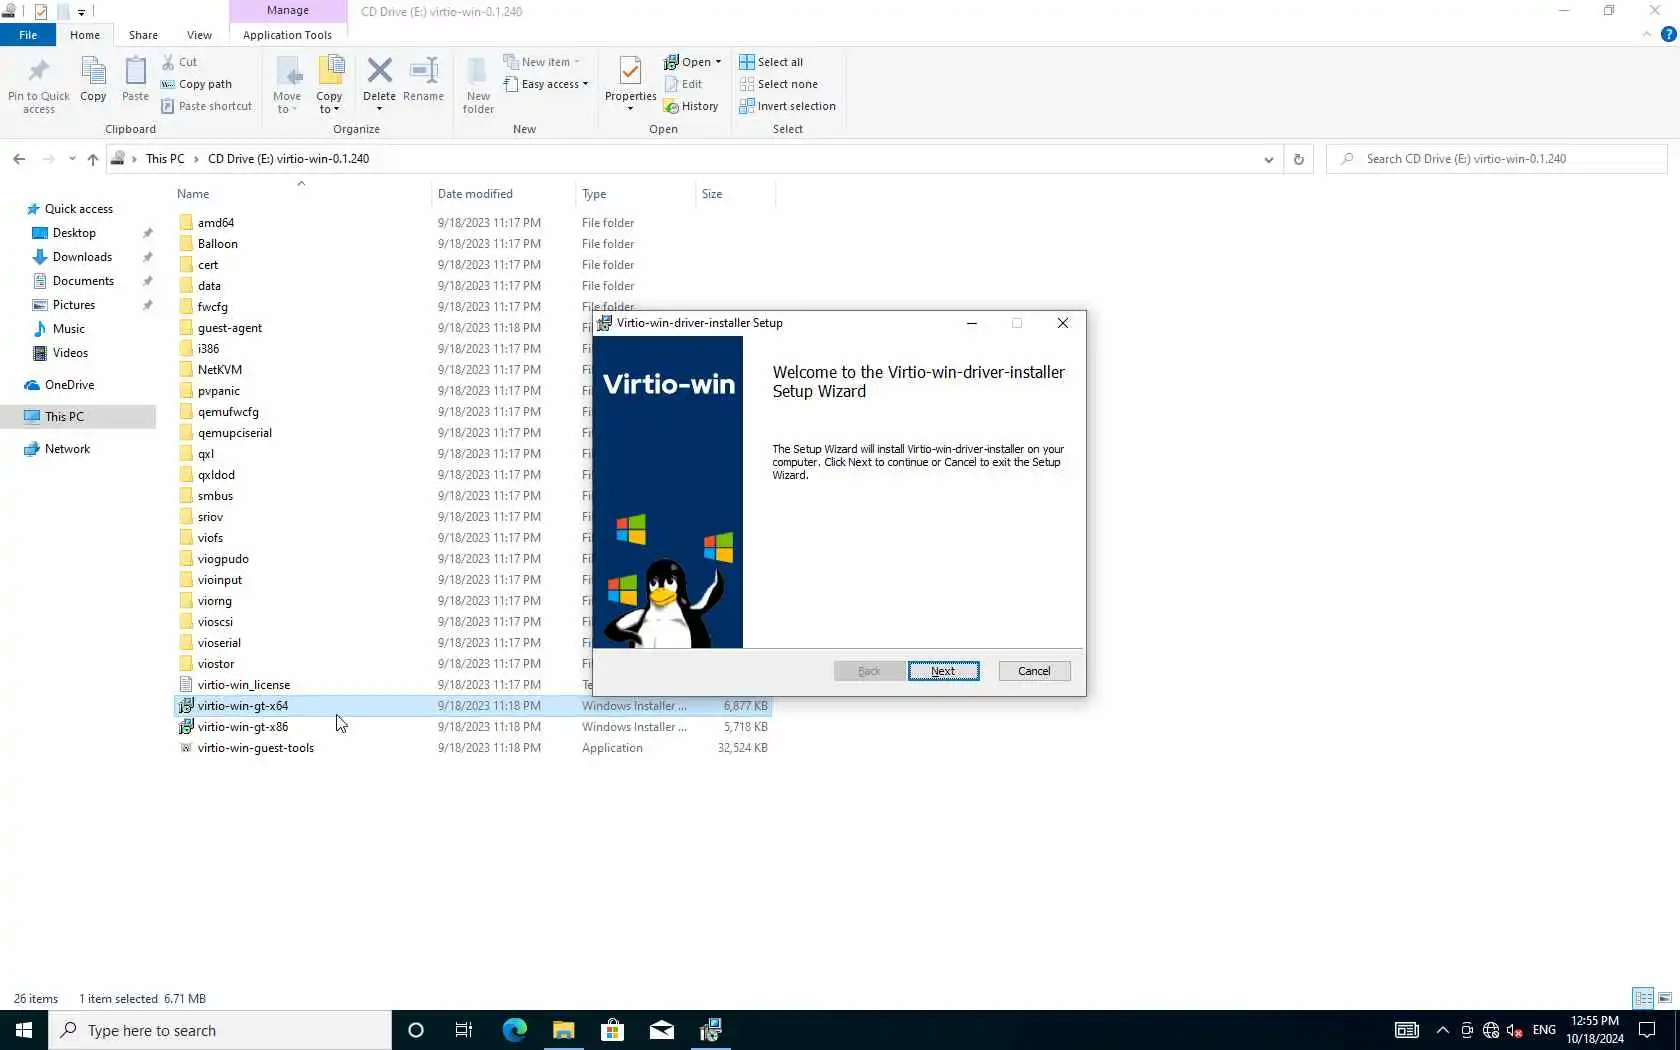Switch to the Share ribbon tab

coord(143,35)
